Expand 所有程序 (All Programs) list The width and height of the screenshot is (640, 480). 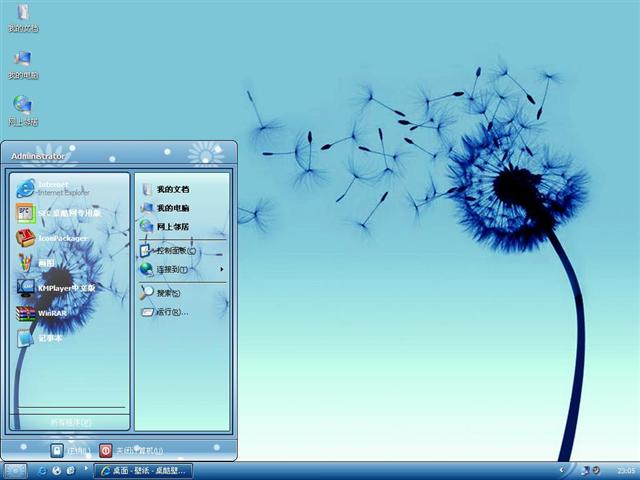coord(70,422)
